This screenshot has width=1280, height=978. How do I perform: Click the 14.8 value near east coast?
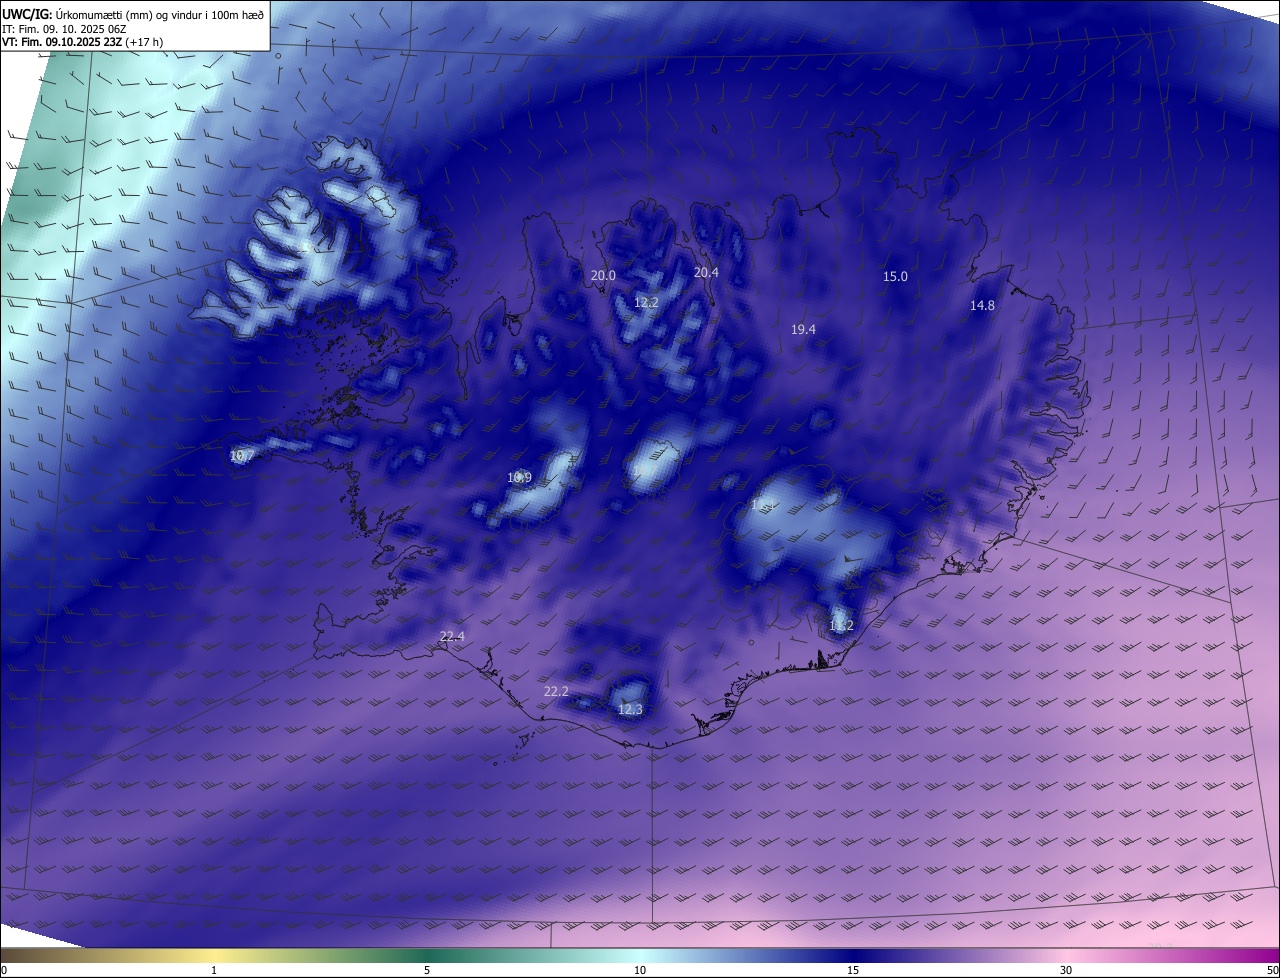pyautogui.click(x=982, y=306)
